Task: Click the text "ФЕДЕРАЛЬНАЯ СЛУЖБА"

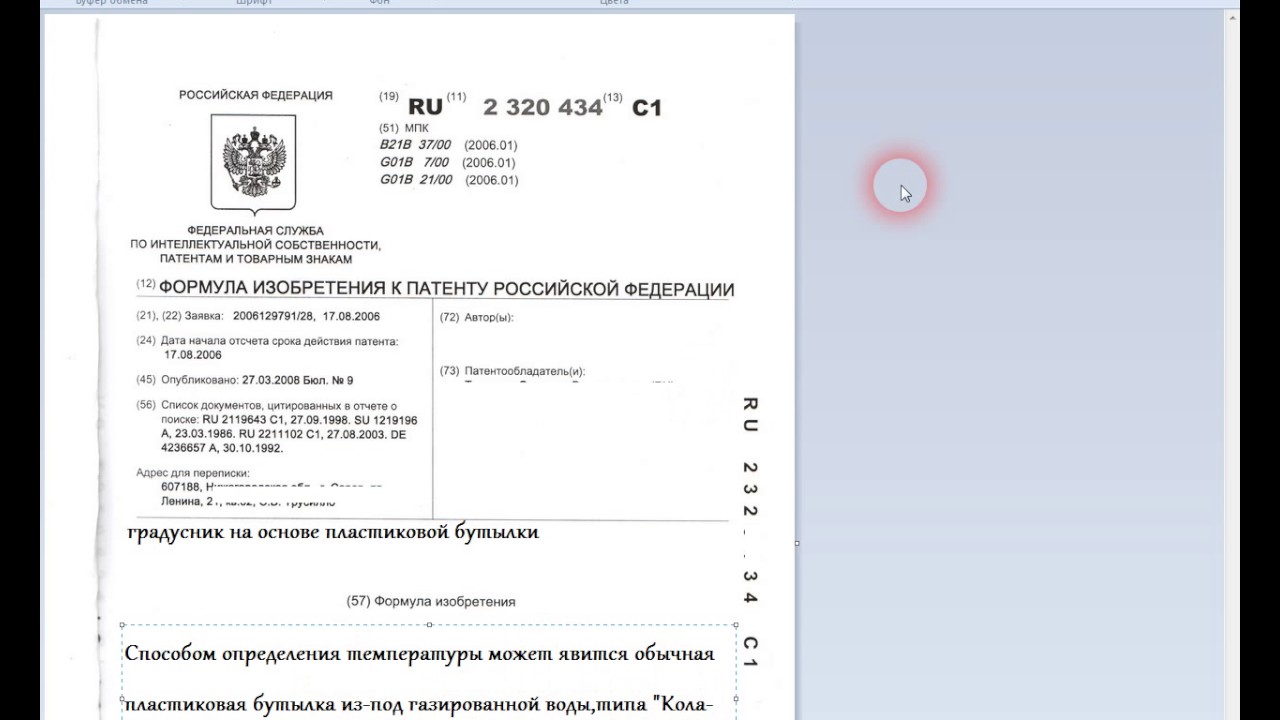Action: tap(255, 231)
